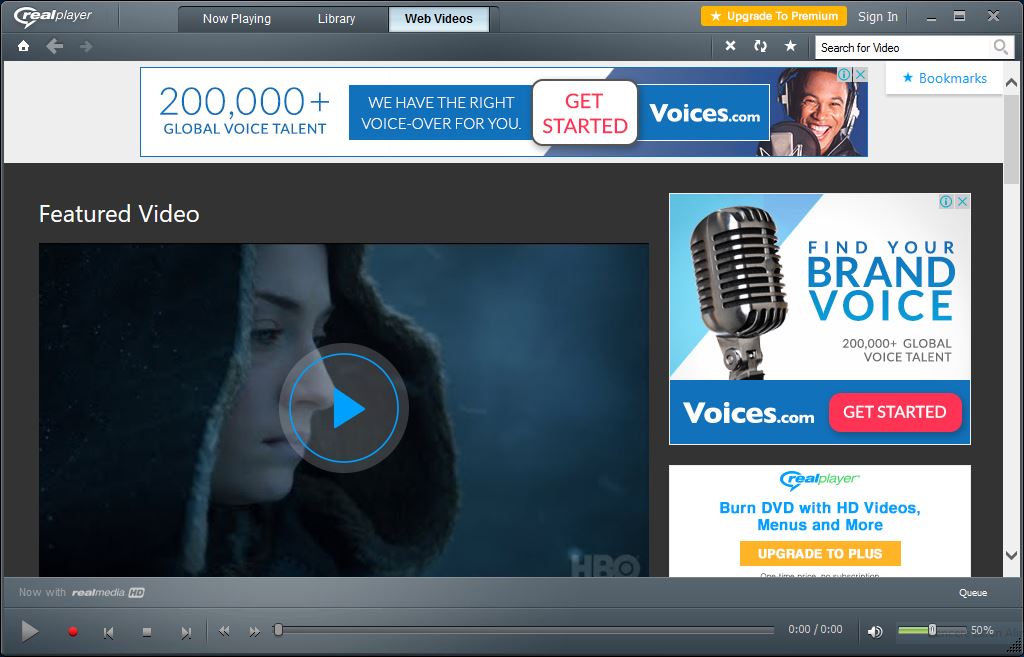Stop playback
Viewport: 1024px width, 657px height.
[x=147, y=632]
